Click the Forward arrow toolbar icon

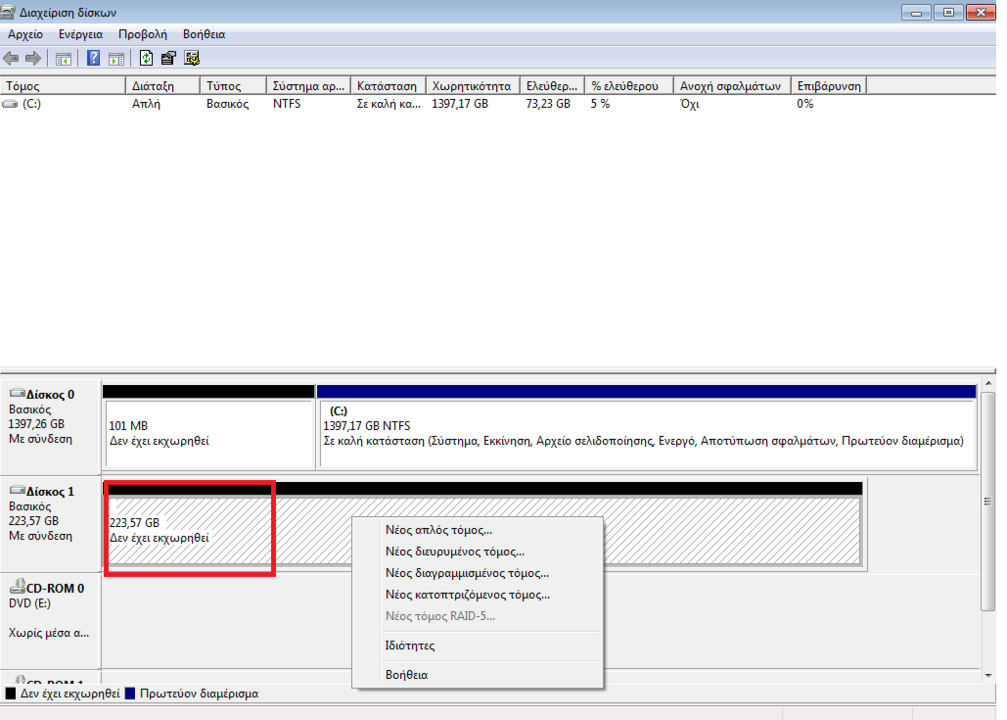click(33, 58)
